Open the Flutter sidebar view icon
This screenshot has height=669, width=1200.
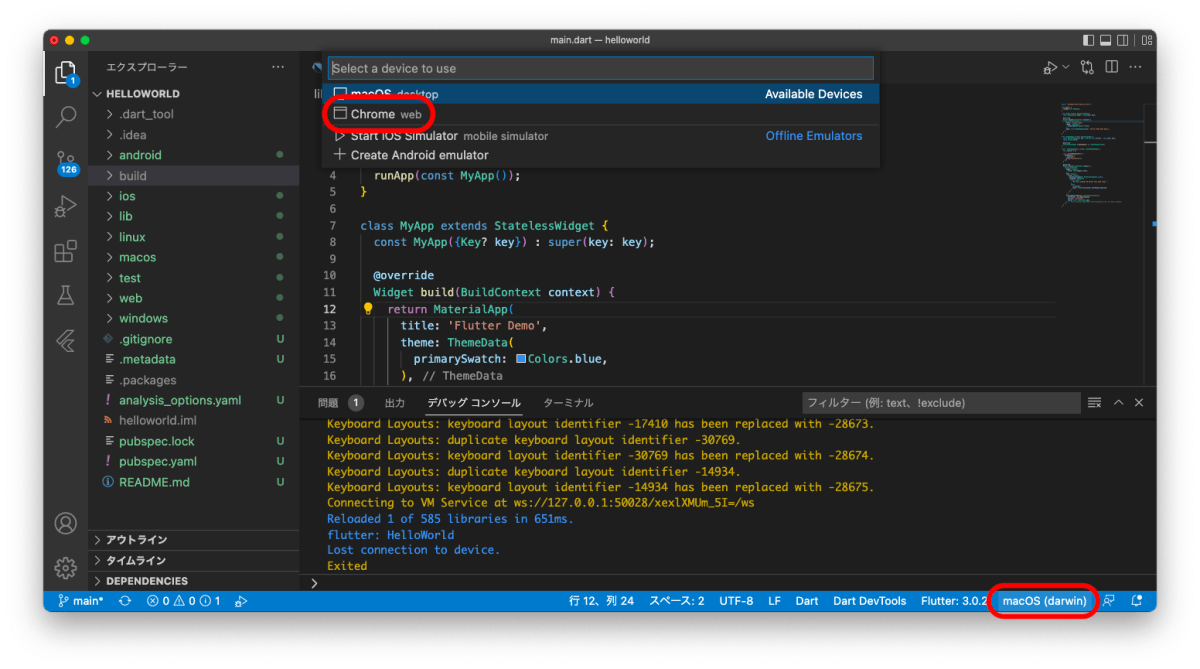coord(66,341)
